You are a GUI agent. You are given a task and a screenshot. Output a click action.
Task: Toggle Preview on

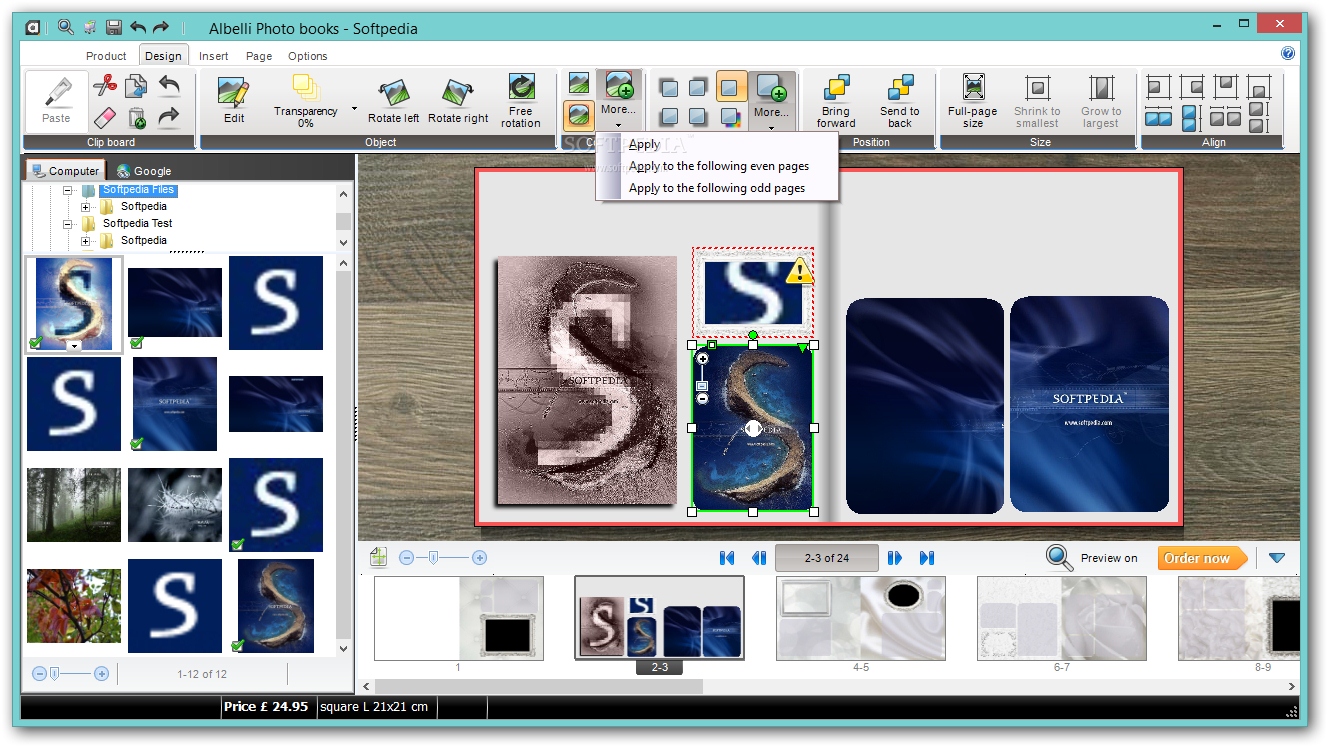[1092, 558]
